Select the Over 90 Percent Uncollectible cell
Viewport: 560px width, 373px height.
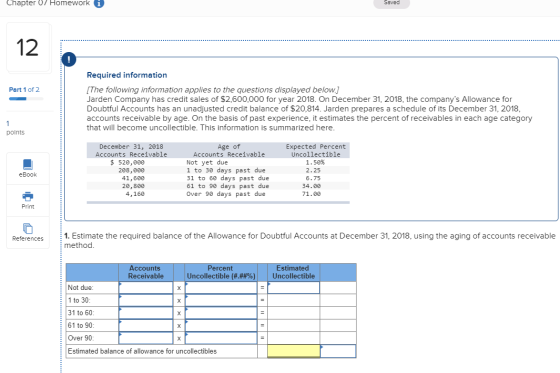click(x=221, y=338)
